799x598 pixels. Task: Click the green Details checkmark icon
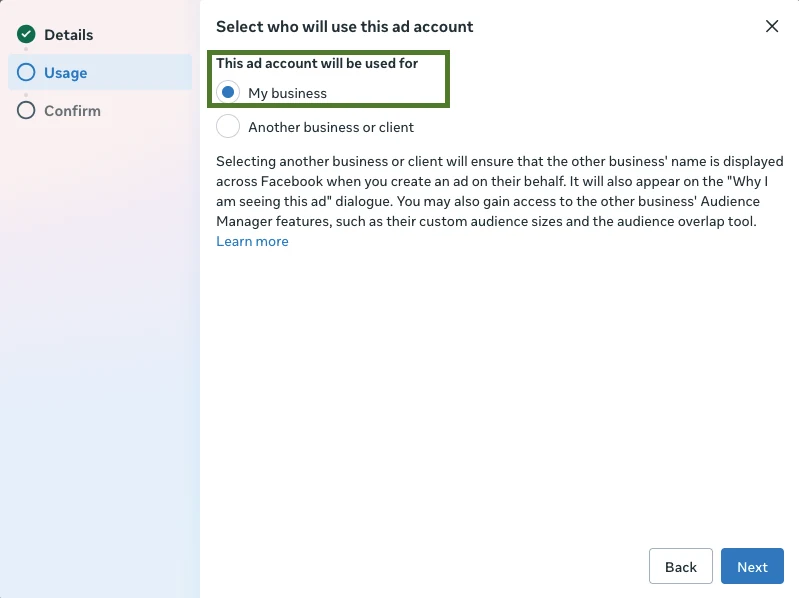pyautogui.click(x=26, y=35)
